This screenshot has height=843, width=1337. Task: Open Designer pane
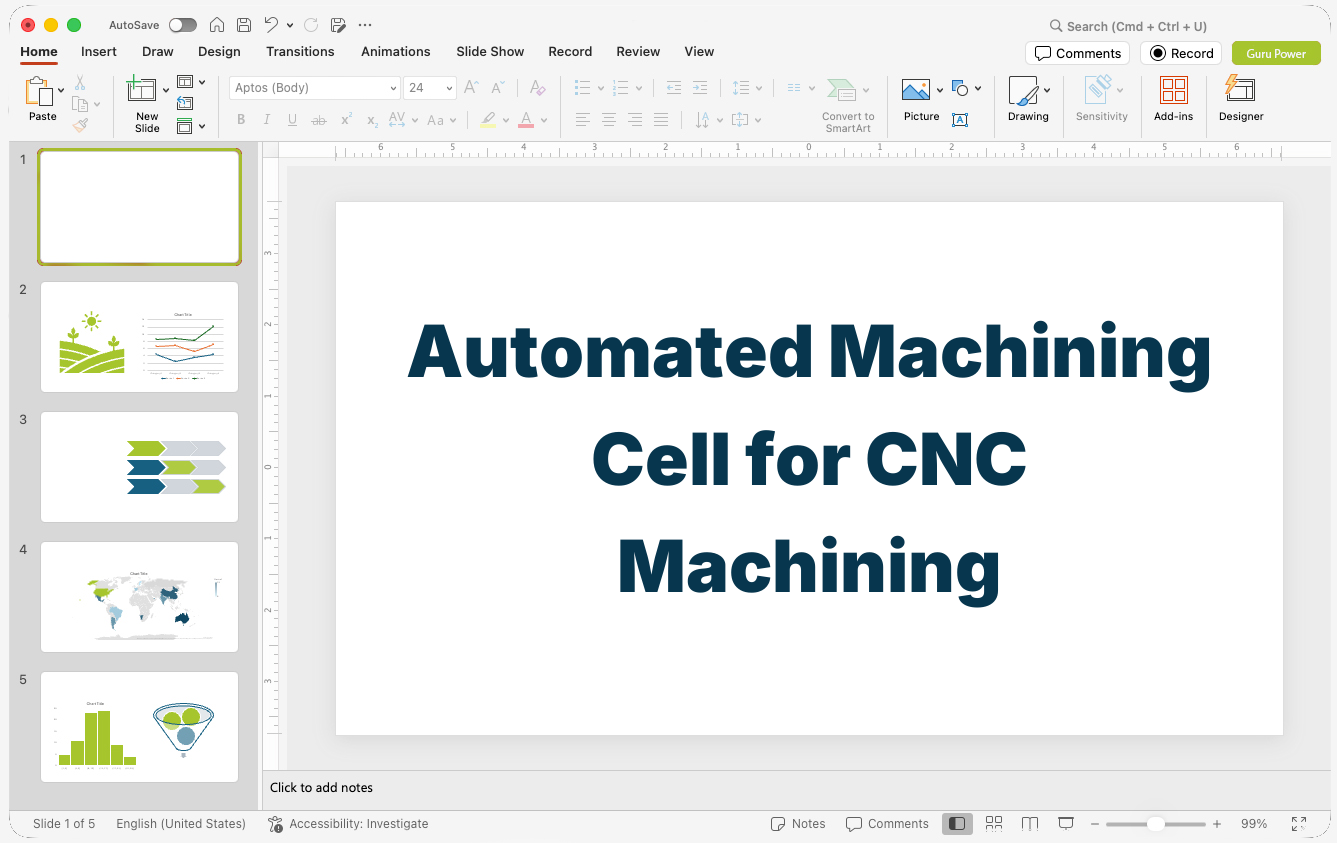1241,100
